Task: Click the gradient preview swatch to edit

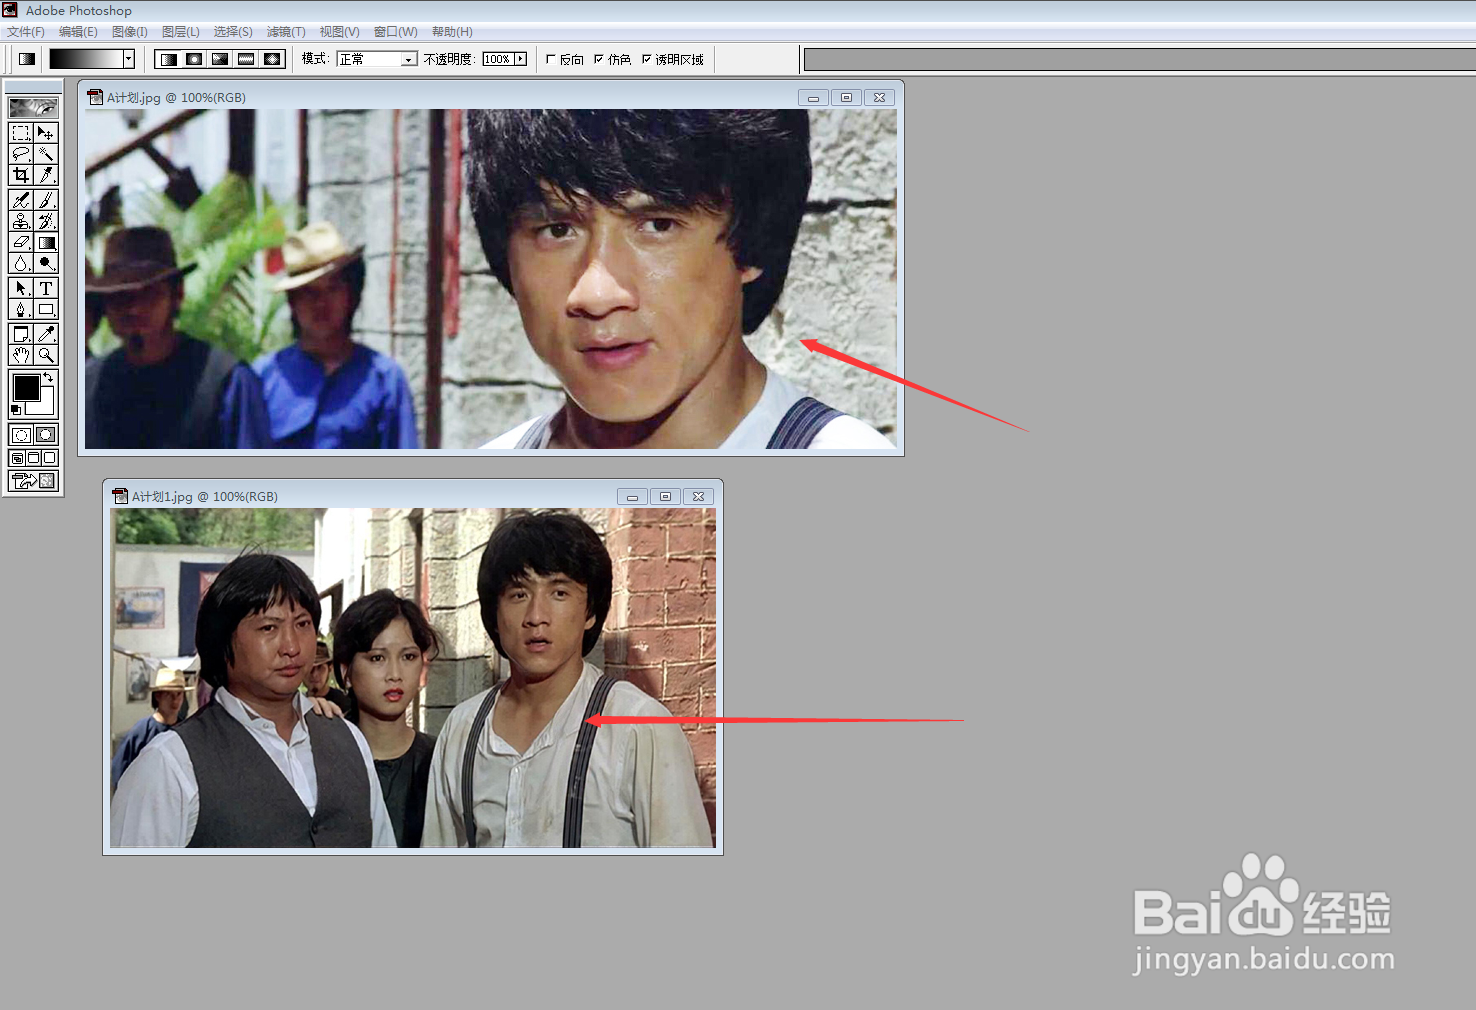Action: (x=86, y=59)
